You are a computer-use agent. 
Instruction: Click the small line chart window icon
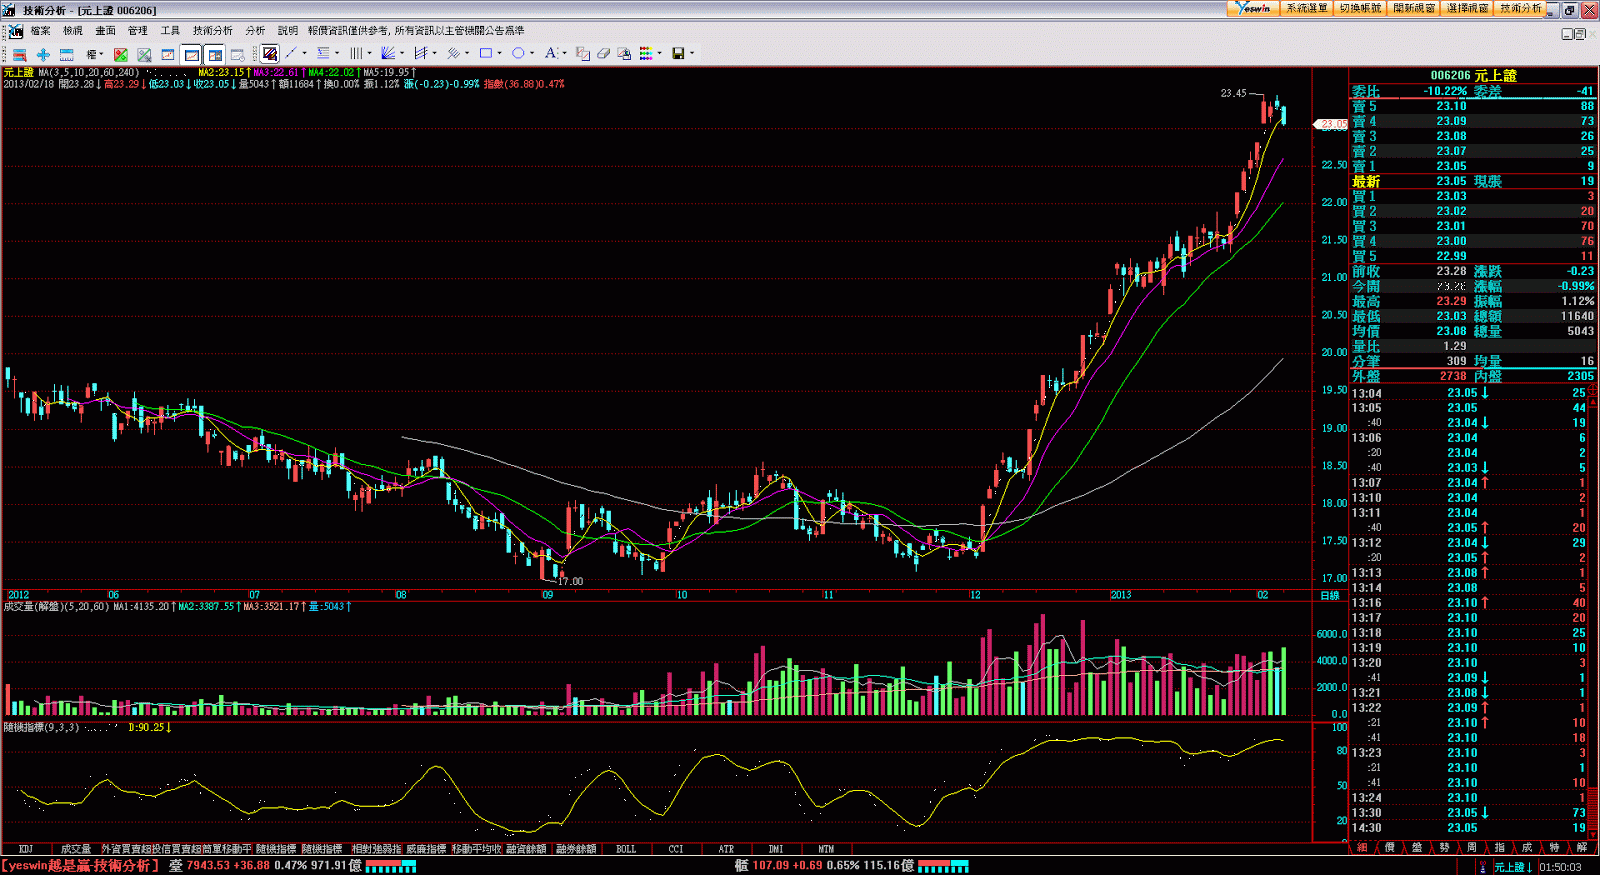coord(168,54)
